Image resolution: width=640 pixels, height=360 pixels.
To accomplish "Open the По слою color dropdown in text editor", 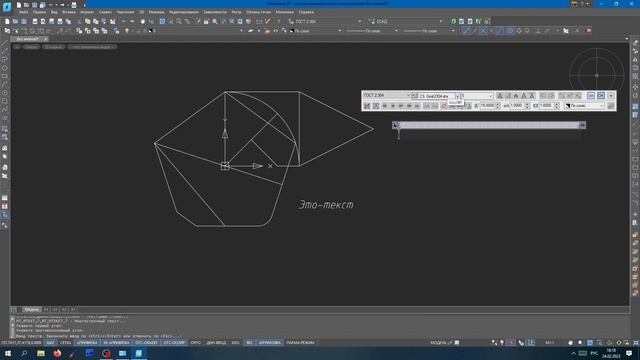I will point(601,106).
